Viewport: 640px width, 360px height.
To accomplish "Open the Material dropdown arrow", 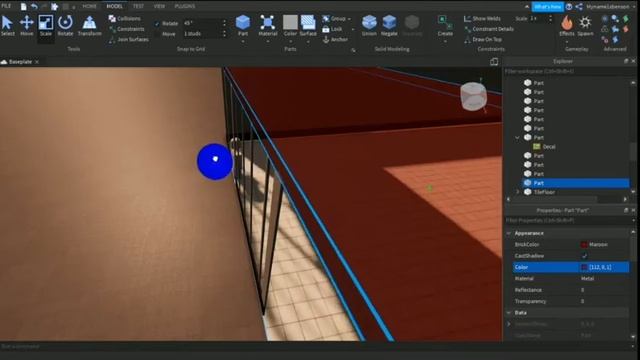I will 267,42.
